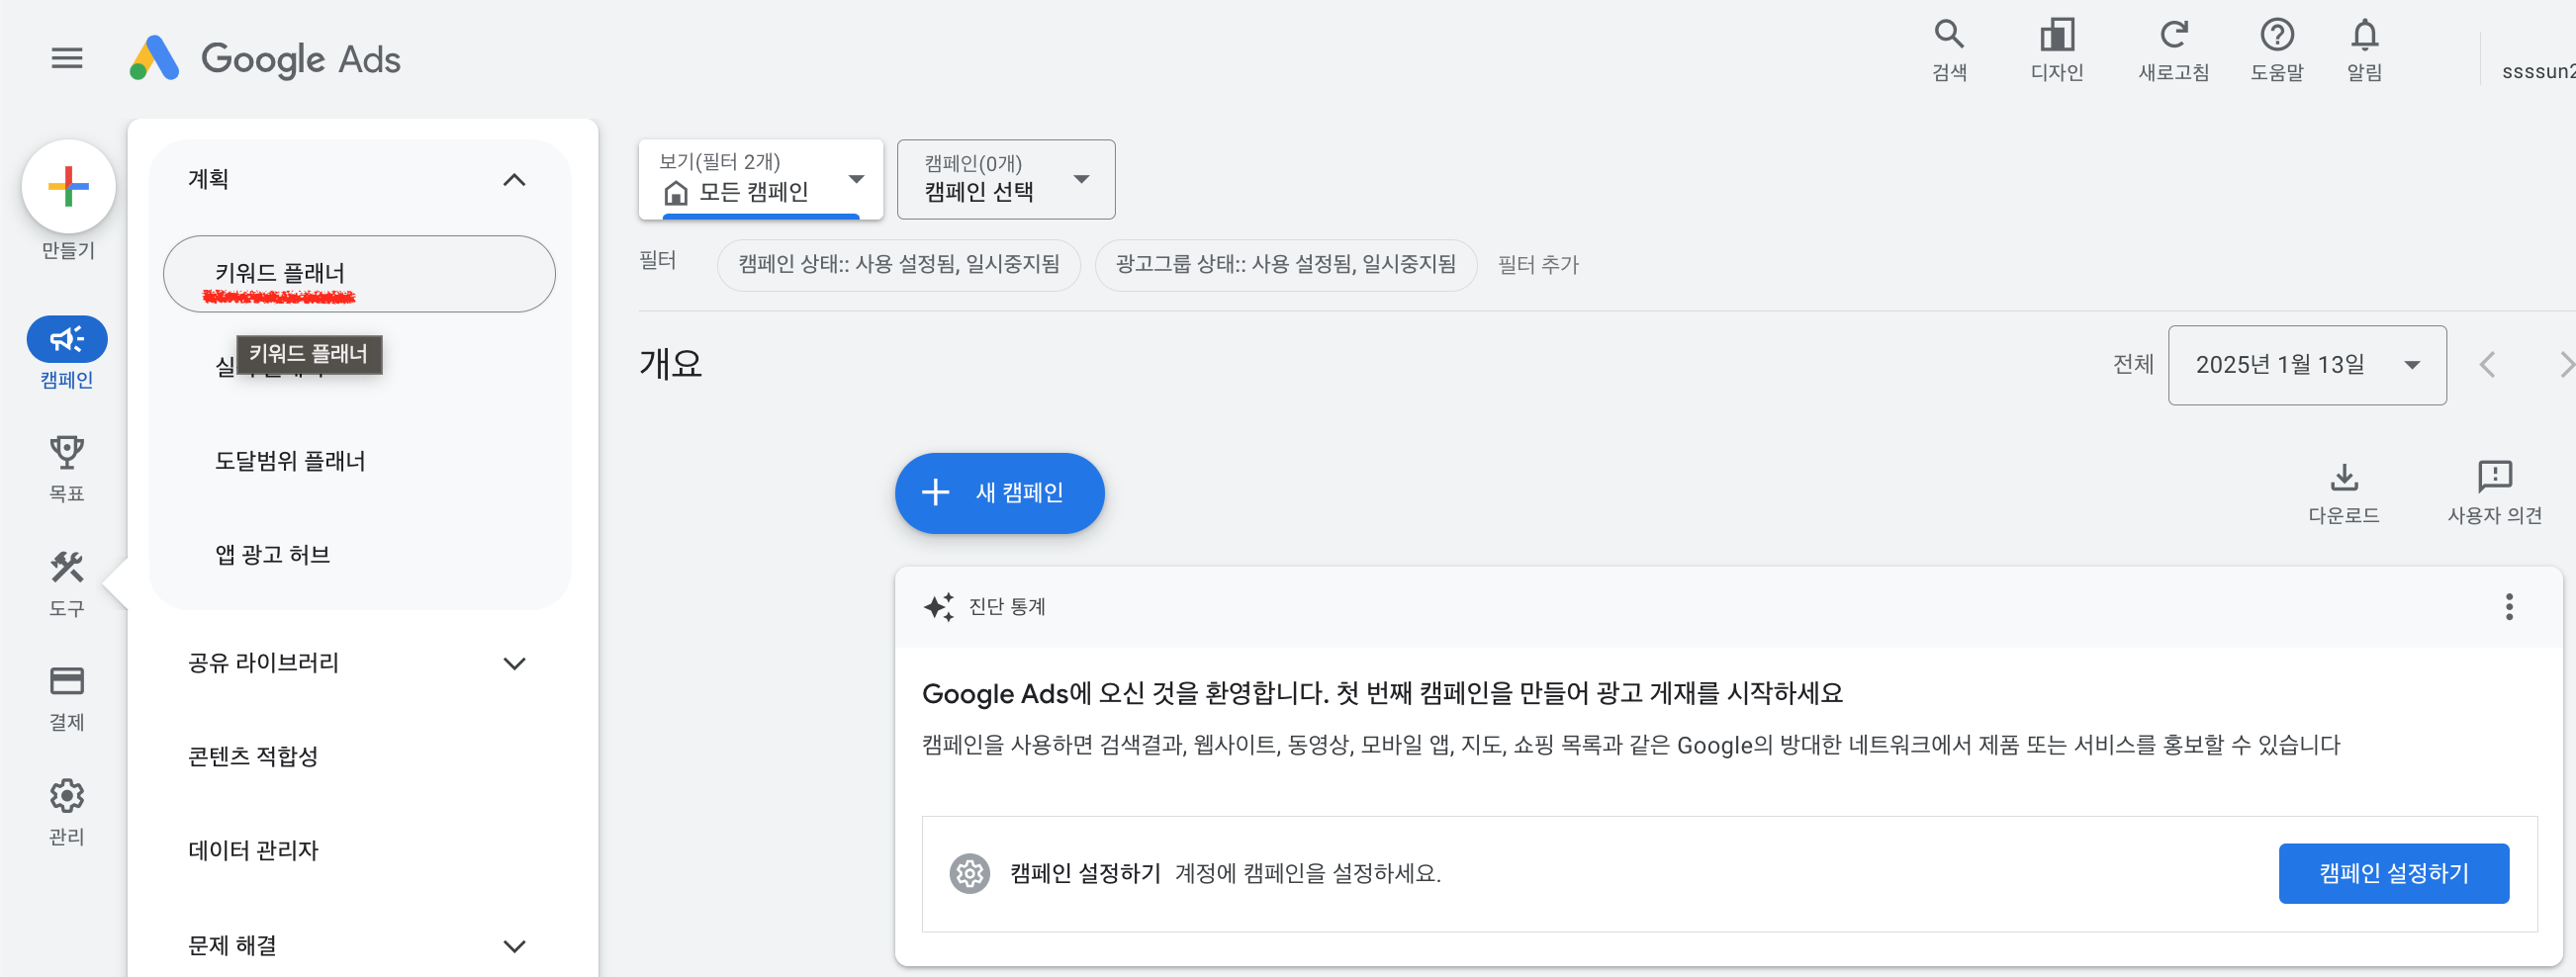Click the 필터 label
Screen dimensions: 2576x977
point(657,261)
